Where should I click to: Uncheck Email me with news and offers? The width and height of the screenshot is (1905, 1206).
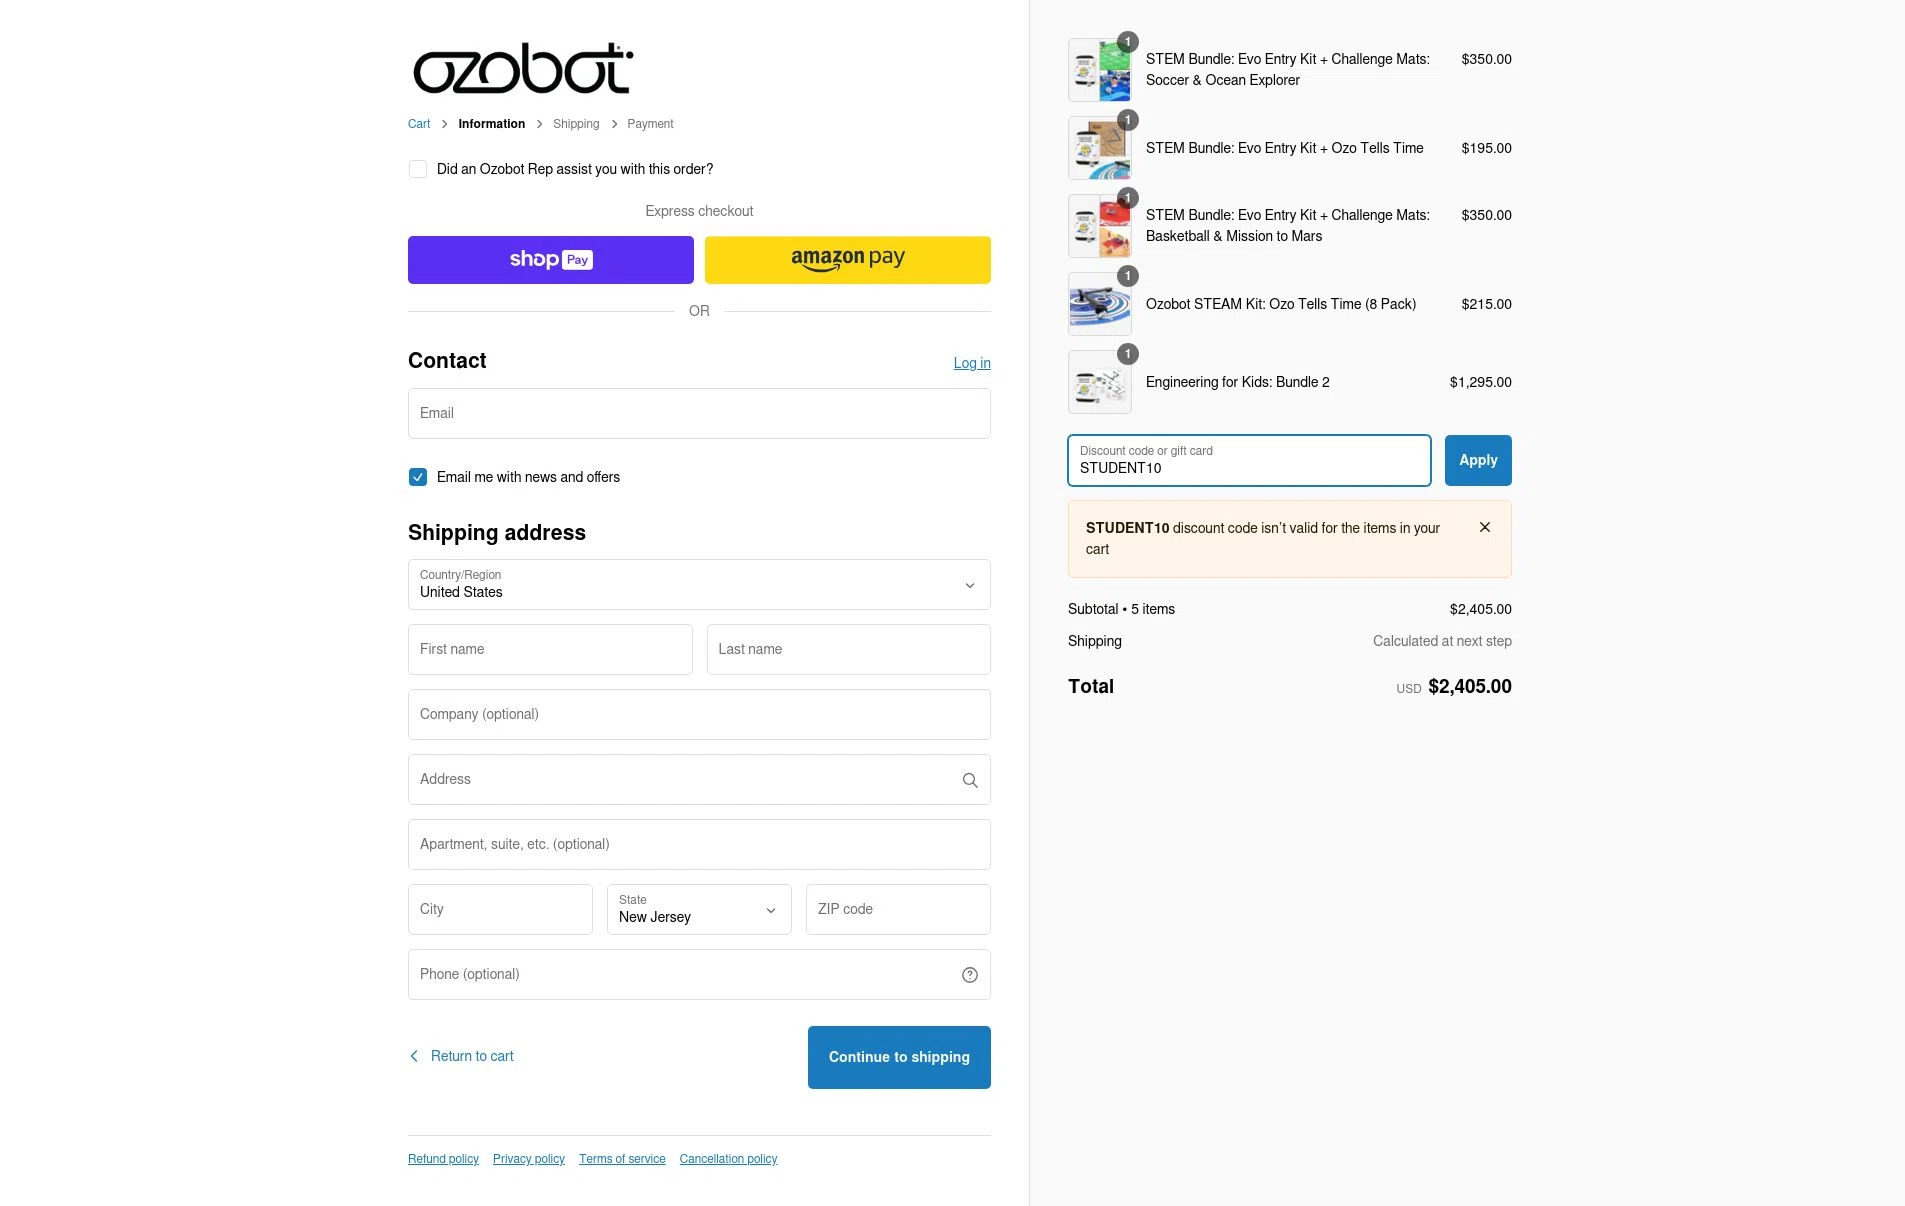[x=418, y=478]
